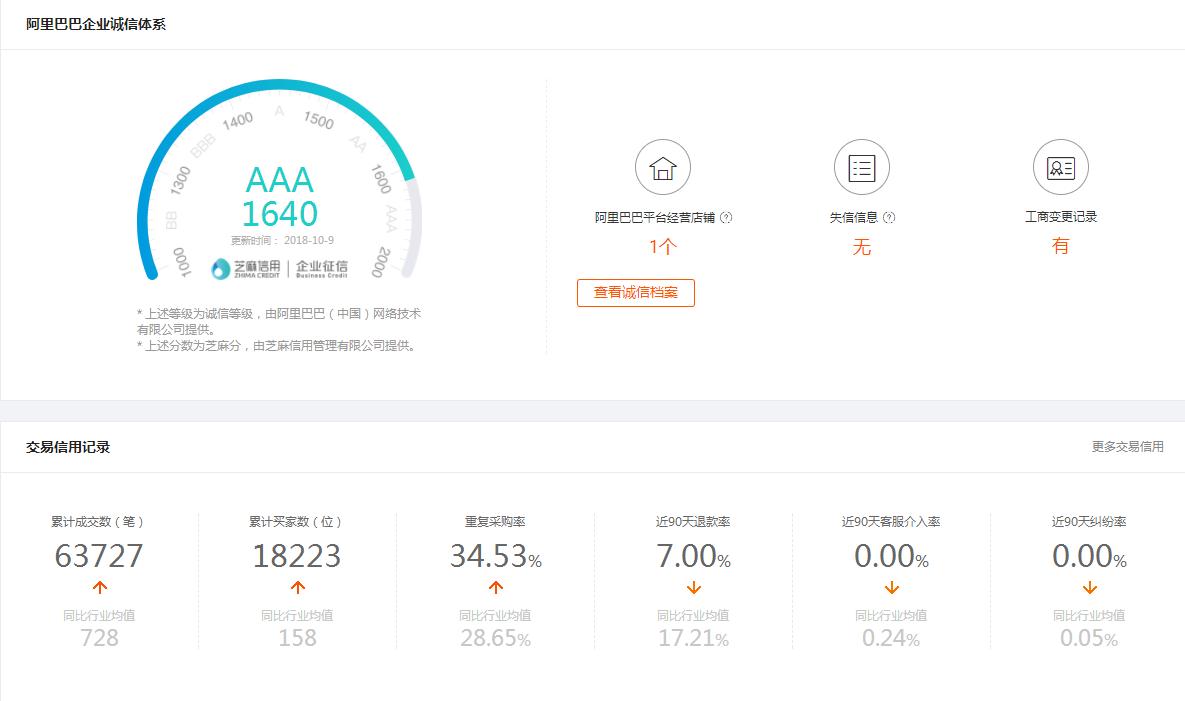Image resolution: width=1185 pixels, height=701 pixels.
Task: Click the Zhima Credit water-drop logo
Action: coord(220,268)
